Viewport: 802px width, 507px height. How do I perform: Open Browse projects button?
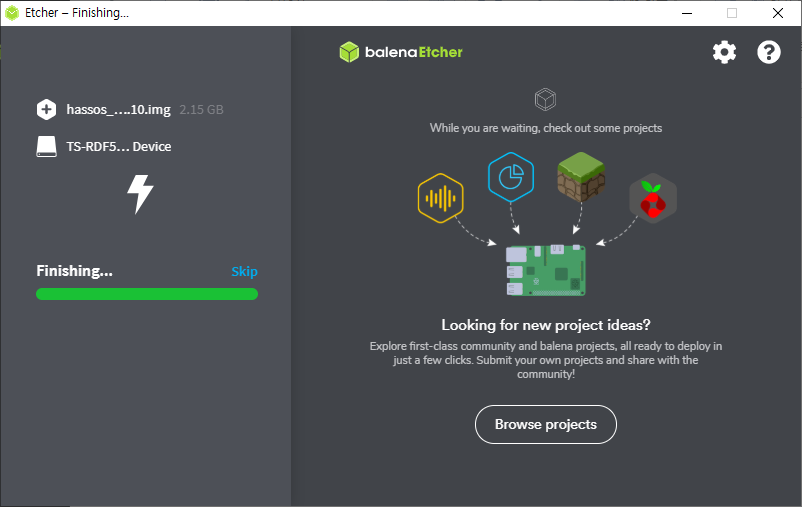click(x=546, y=425)
